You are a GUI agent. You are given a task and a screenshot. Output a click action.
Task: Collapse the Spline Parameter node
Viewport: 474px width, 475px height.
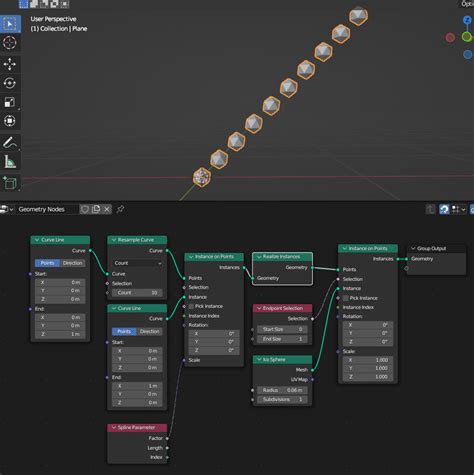[x=114, y=427]
